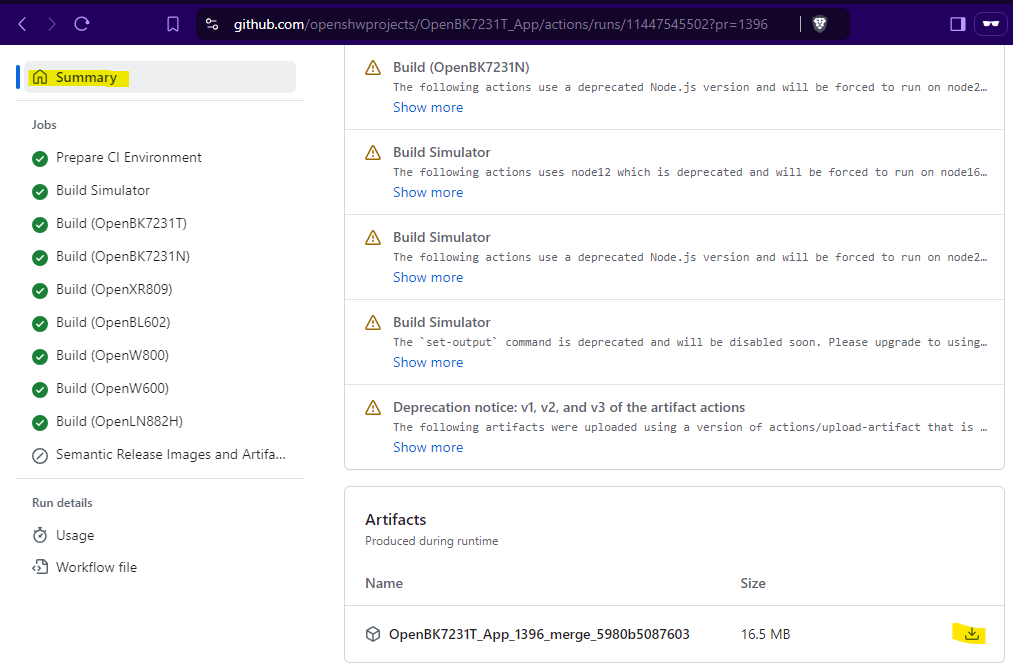Viewport: 1013px width, 663px height.
Task: Go back to the previous browser page
Action: click(x=23, y=25)
